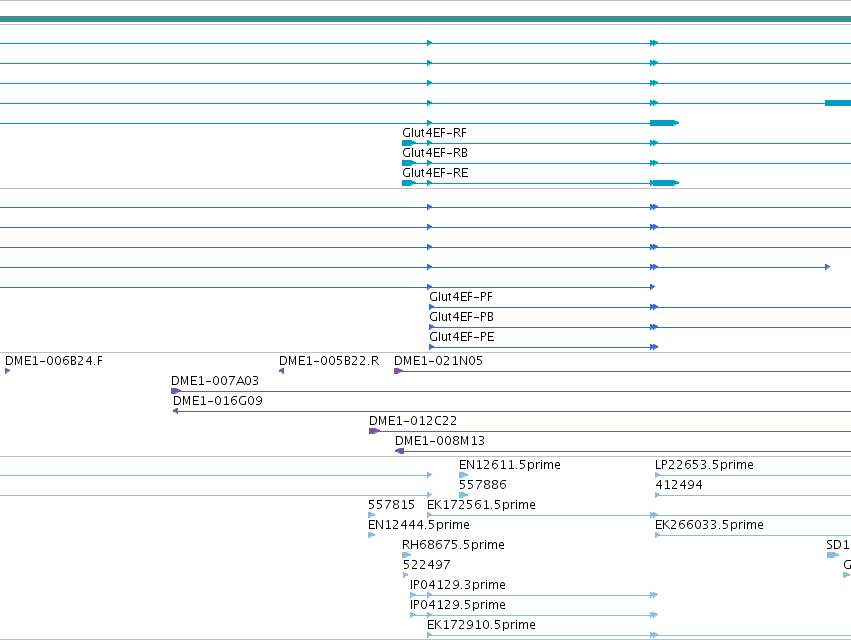This screenshot has width=851, height=640.
Task: Select the EN12611.5prime EST label
Action: click(510, 465)
